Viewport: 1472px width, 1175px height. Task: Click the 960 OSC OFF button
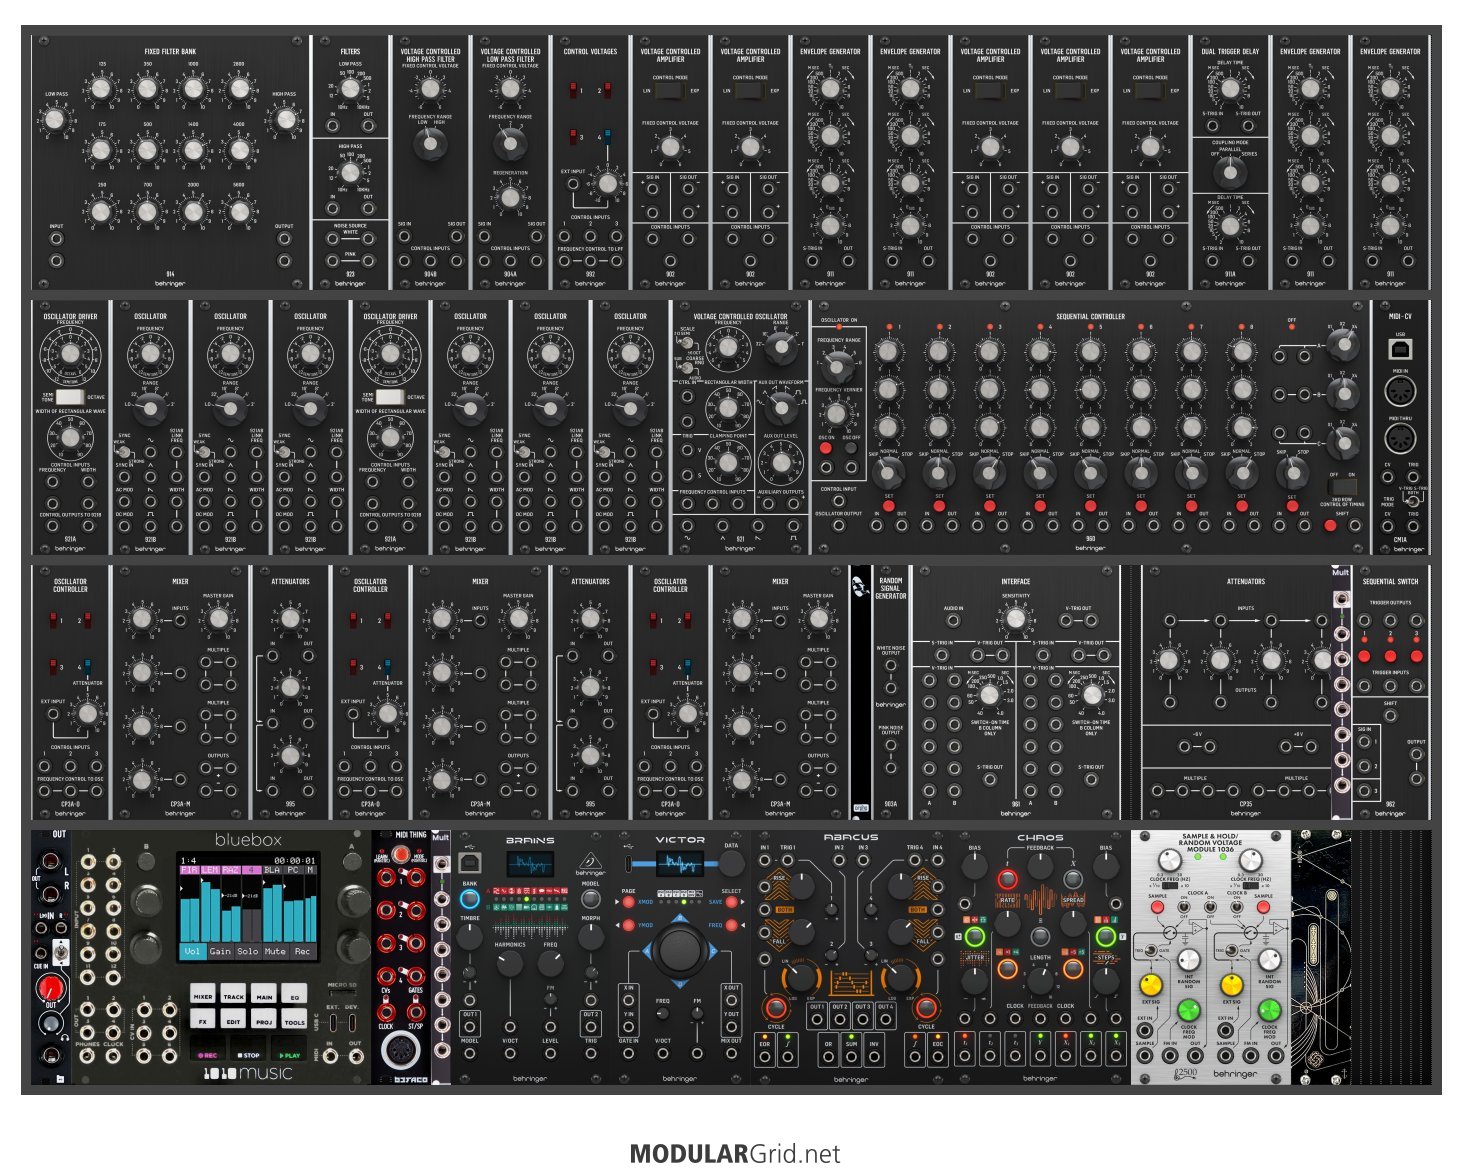851,448
